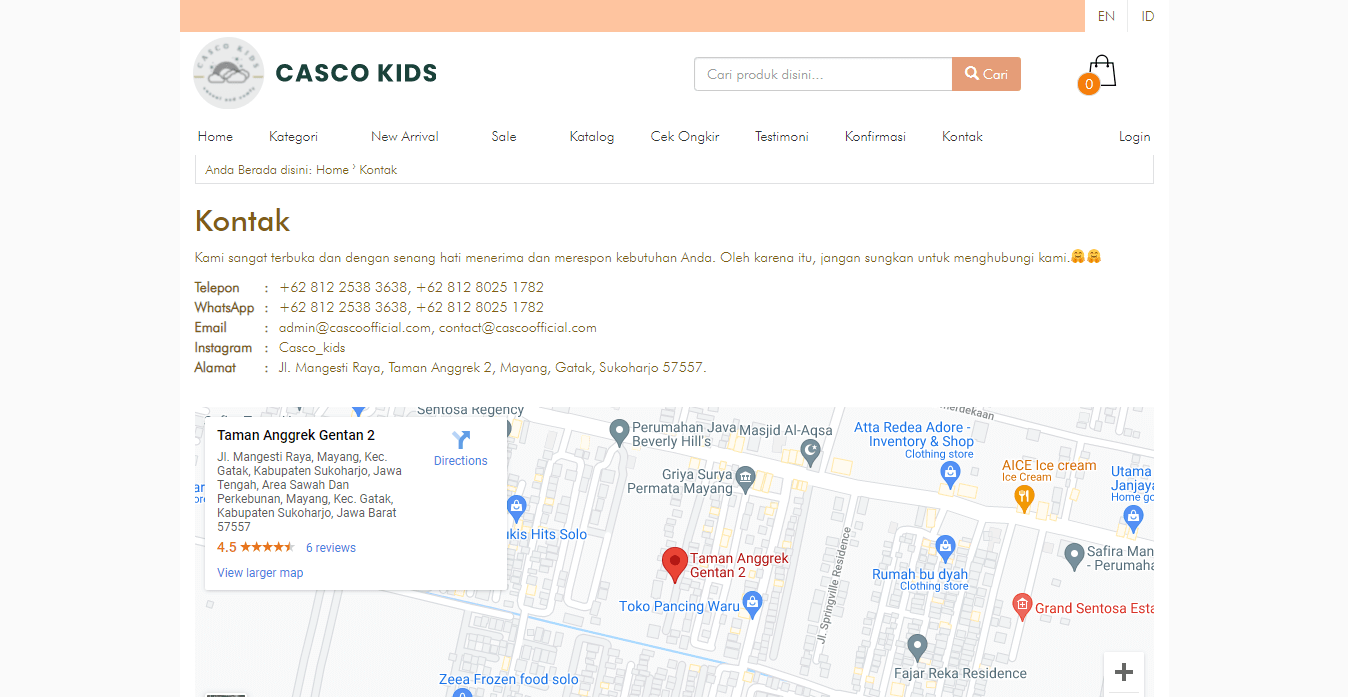The height and width of the screenshot is (697, 1348).
Task: Click the orange cart count badge
Action: pyautogui.click(x=1088, y=85)
